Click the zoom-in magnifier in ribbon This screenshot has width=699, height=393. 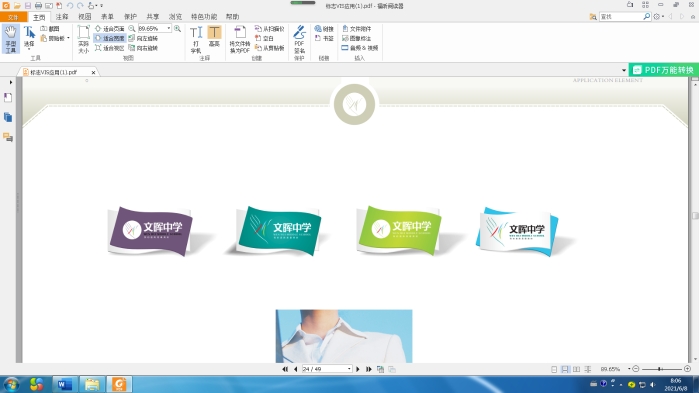[177, 29]
